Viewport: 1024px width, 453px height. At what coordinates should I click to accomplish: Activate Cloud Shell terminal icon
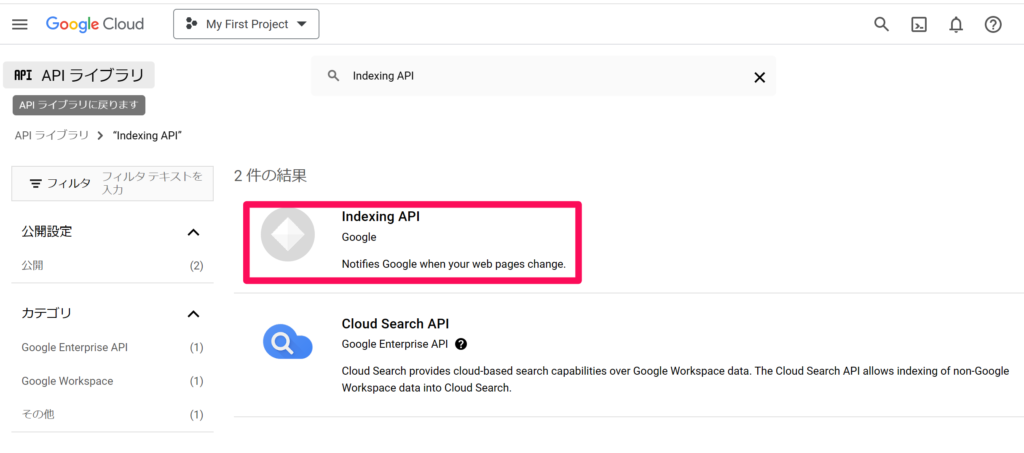[x=919, y=25]
